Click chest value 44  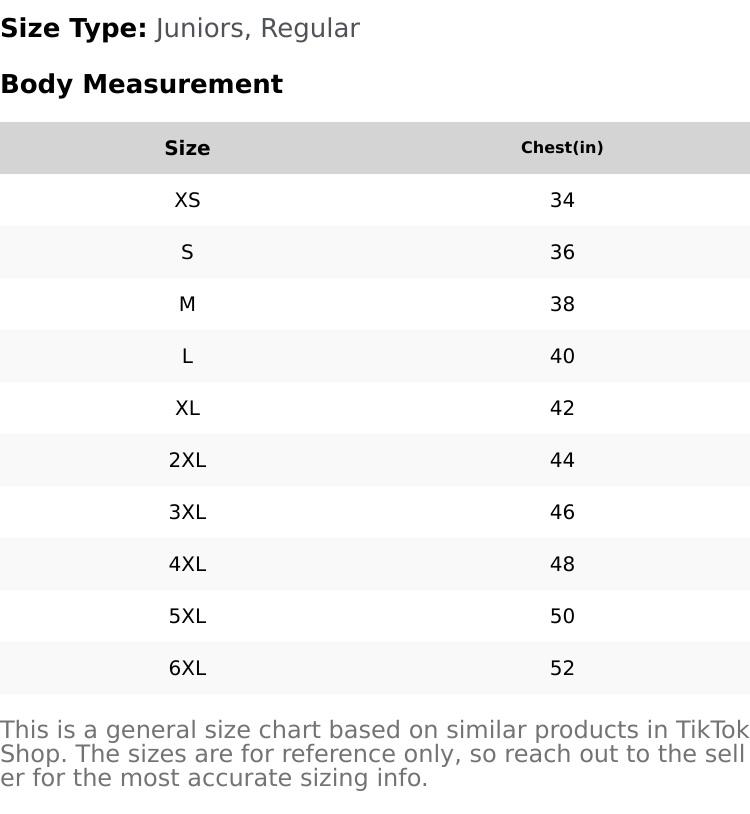(562, 459)
